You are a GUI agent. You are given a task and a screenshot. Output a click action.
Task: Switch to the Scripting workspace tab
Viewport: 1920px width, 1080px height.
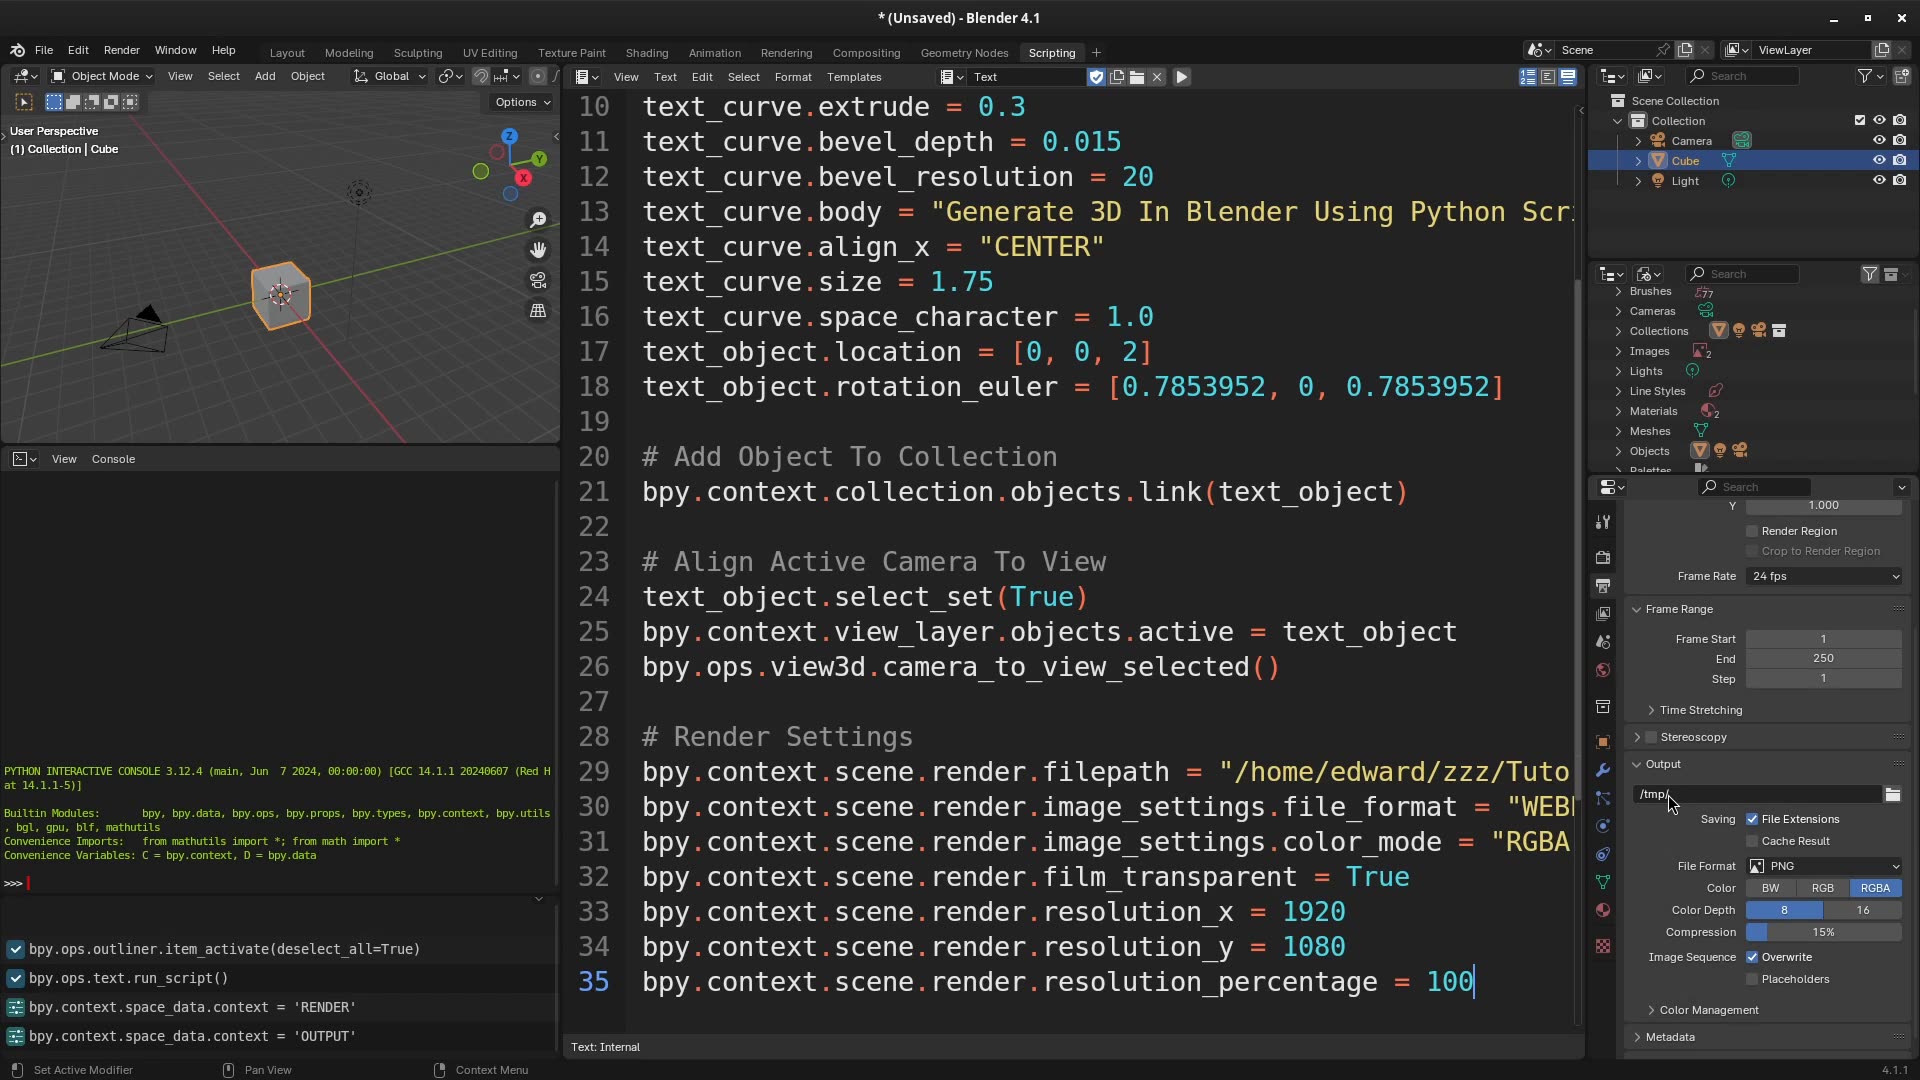[x=1051, y=53]
